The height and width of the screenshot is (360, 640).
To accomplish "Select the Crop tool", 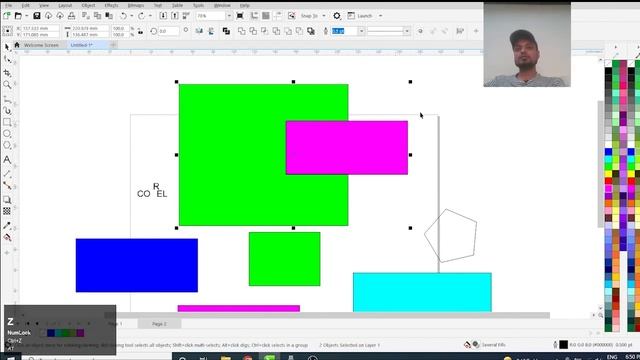I will tap(7, 73).
